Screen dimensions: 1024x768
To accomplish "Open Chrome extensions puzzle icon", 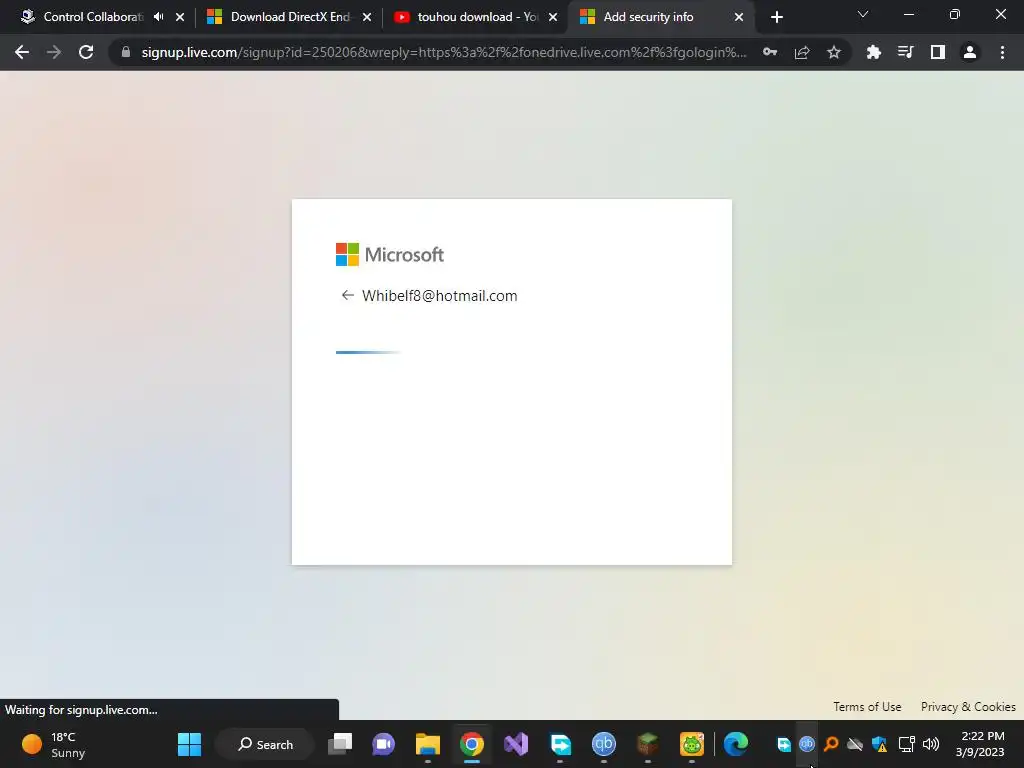I will (874, 52).
